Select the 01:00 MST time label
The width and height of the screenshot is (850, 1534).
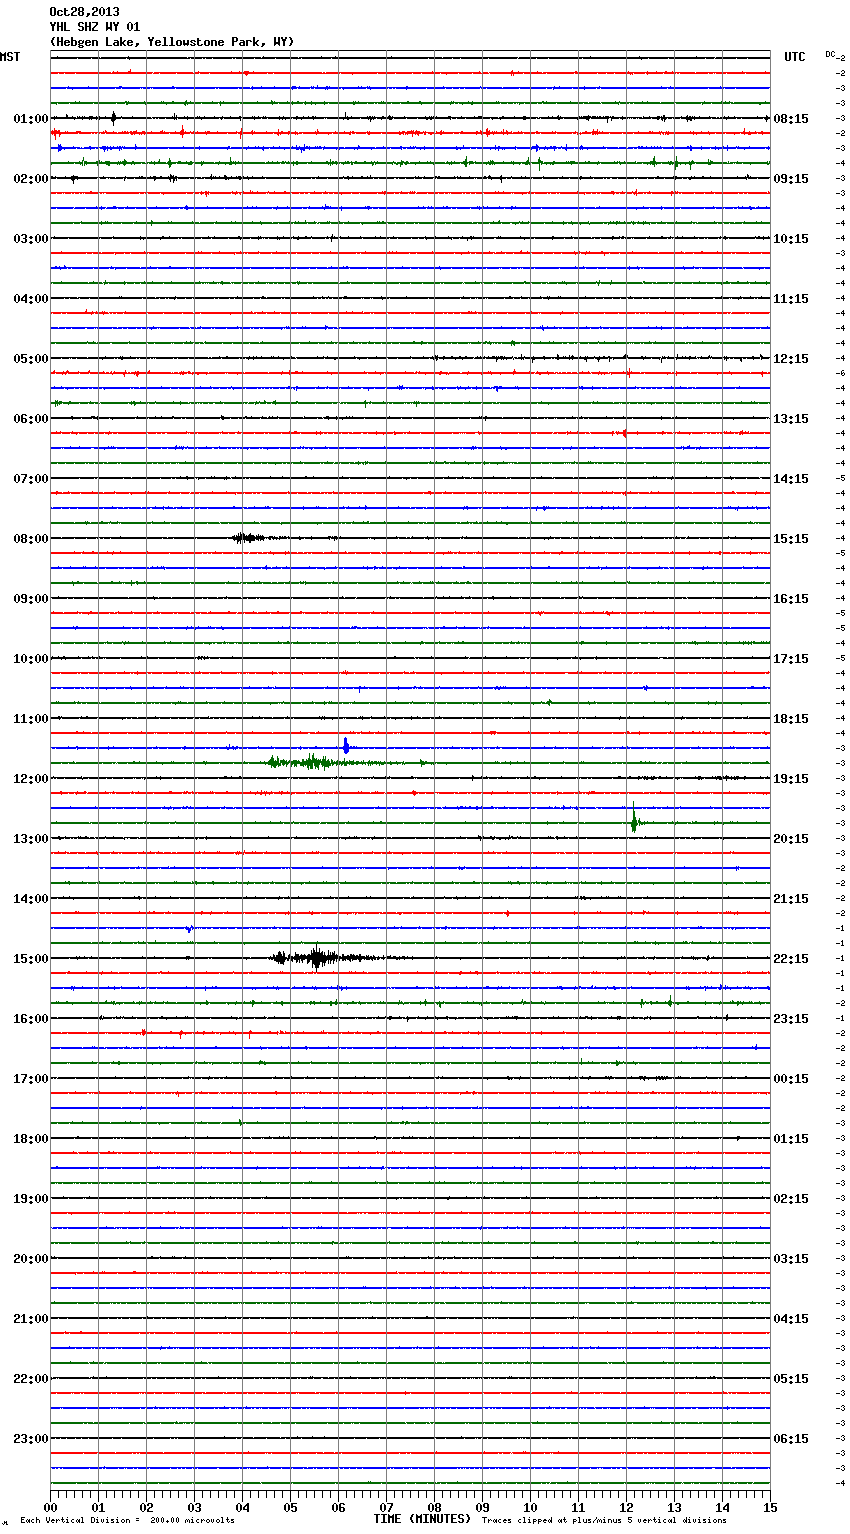(30, 118)
